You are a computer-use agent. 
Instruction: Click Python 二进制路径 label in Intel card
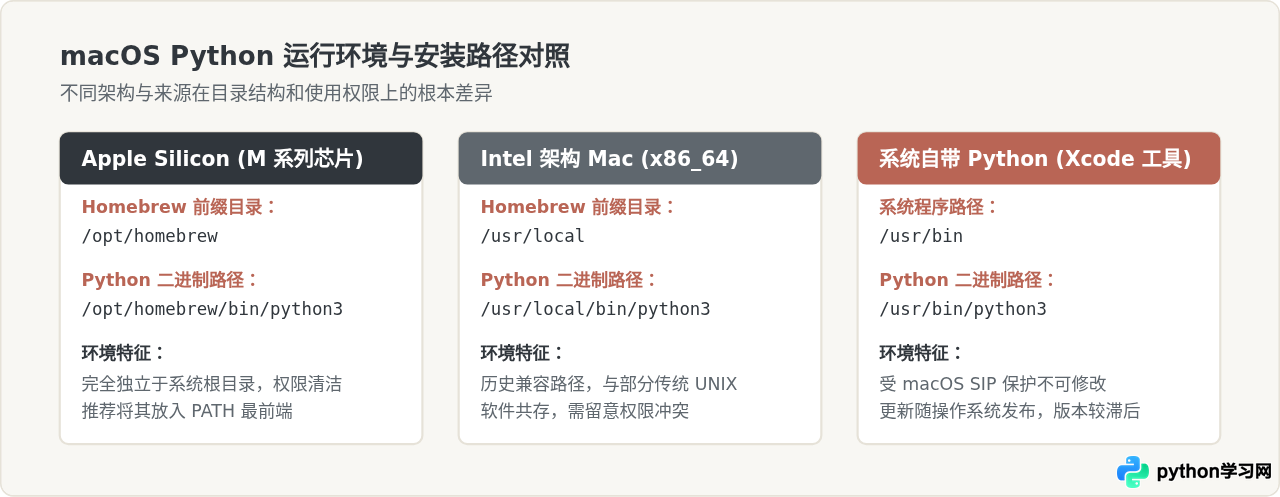point(569,280)
